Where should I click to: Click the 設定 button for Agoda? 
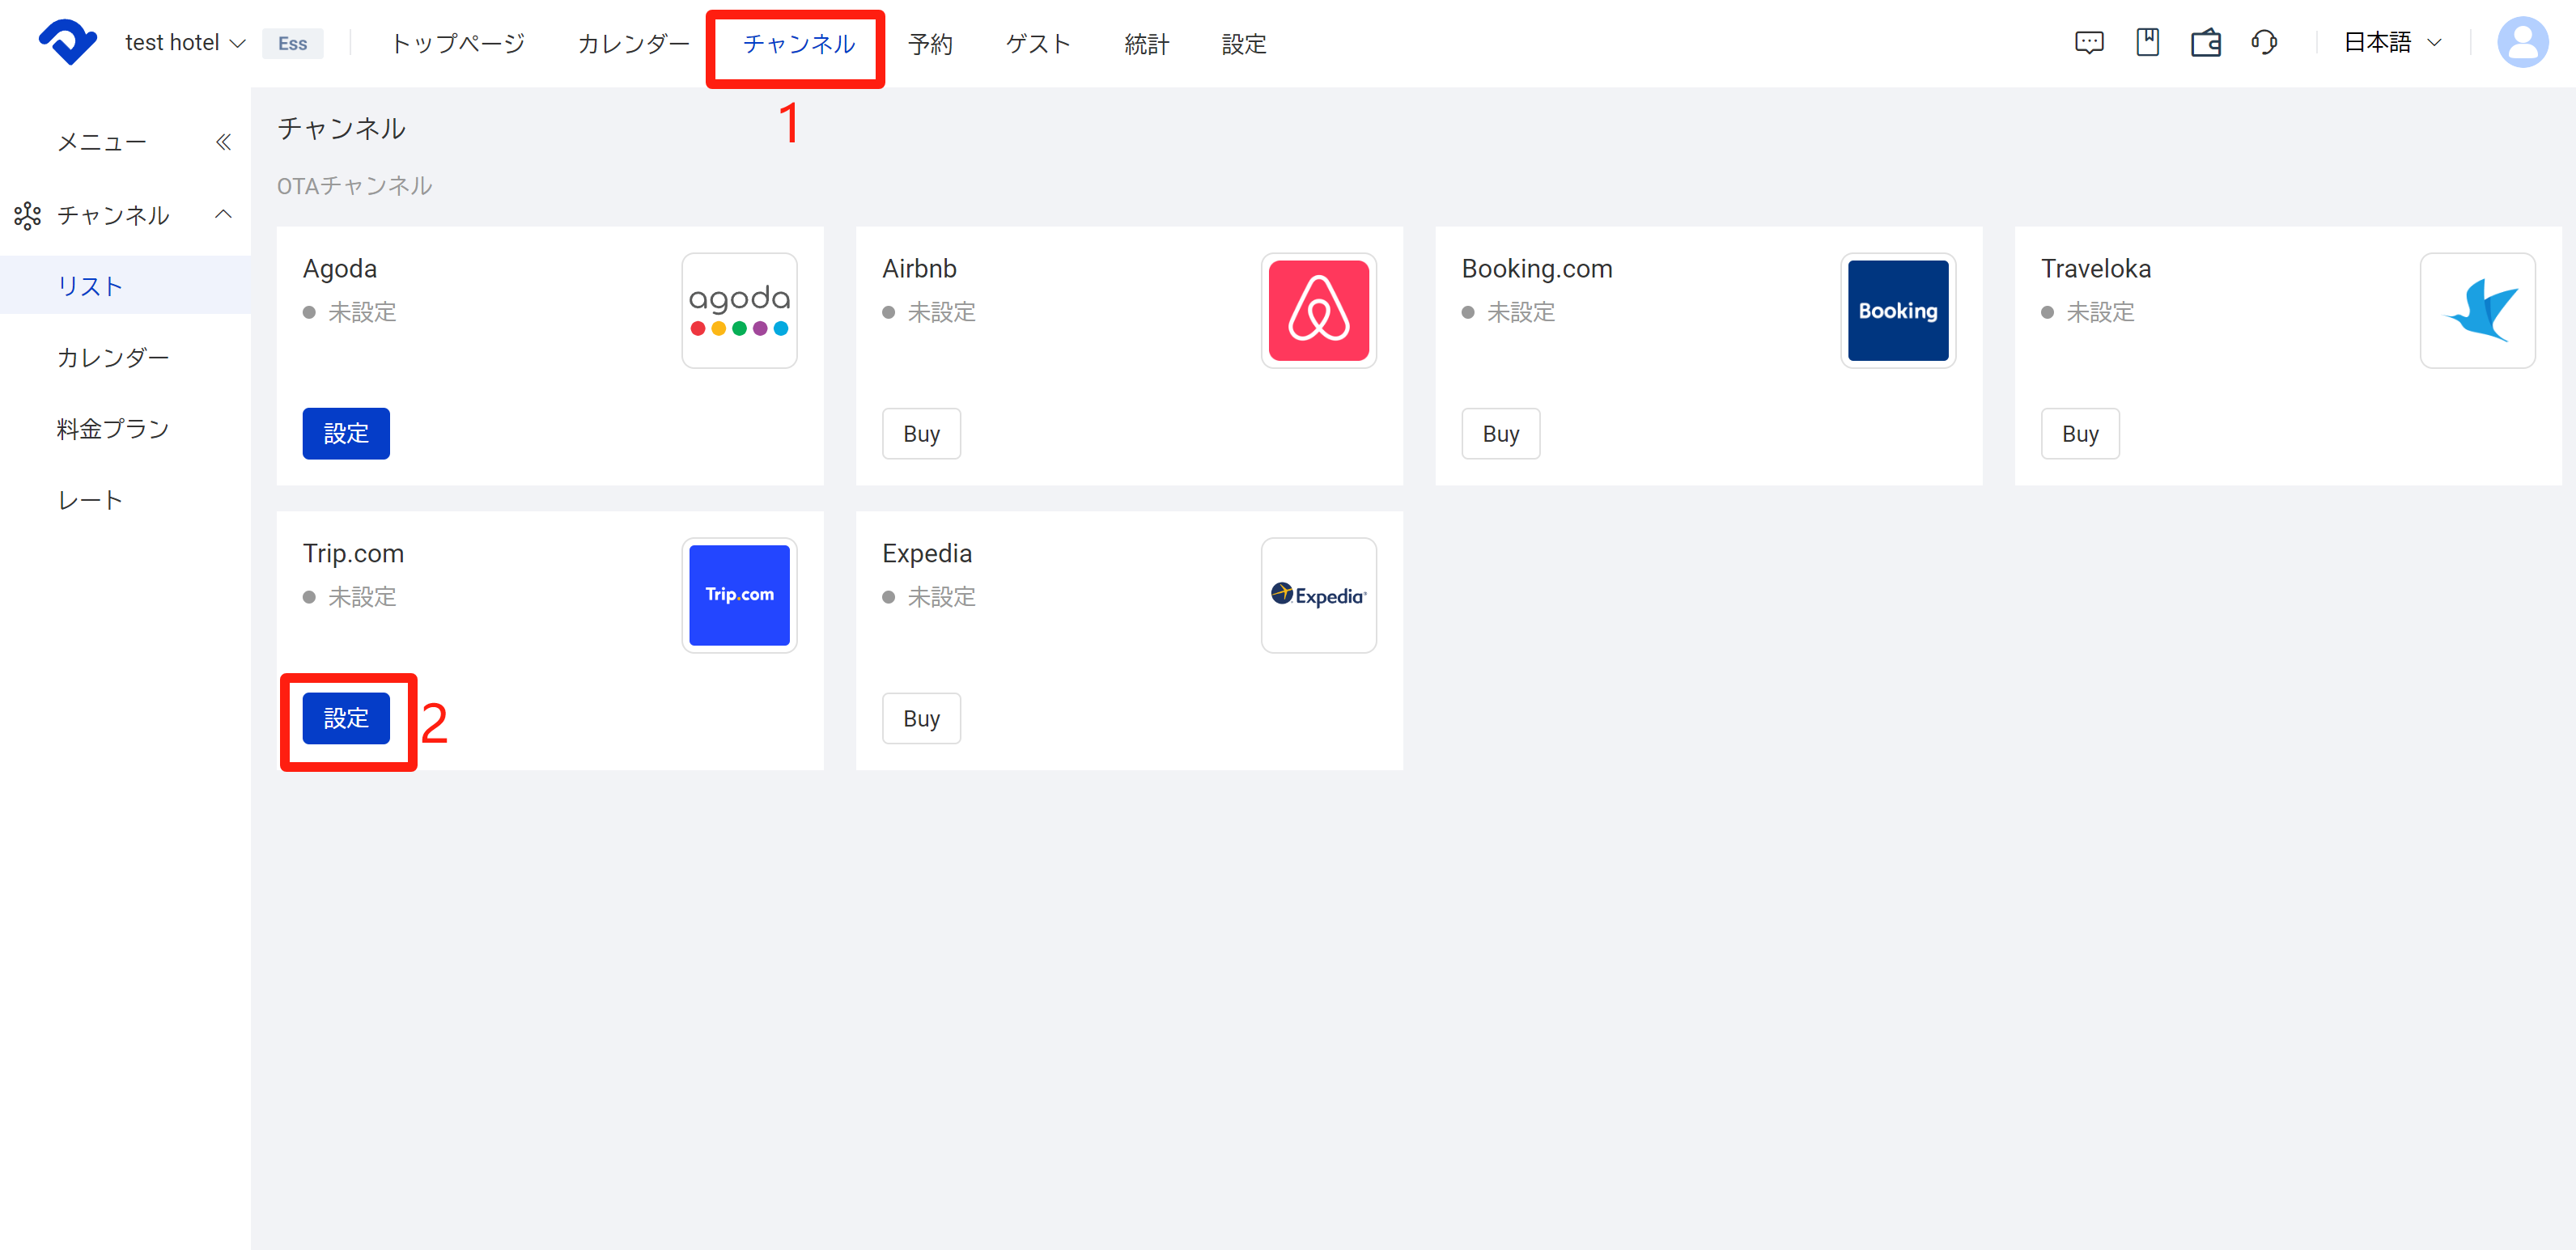346,433
